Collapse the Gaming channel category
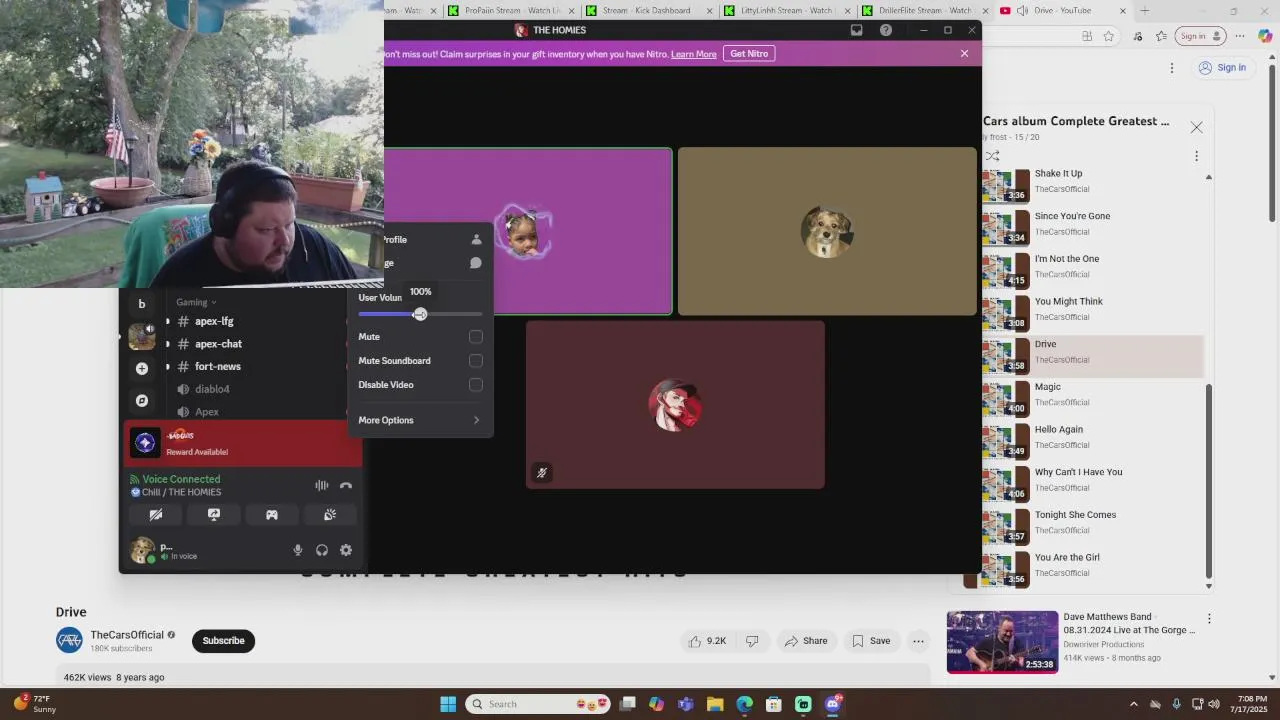This screenshot has width=1280, height=720. [196, 302]
